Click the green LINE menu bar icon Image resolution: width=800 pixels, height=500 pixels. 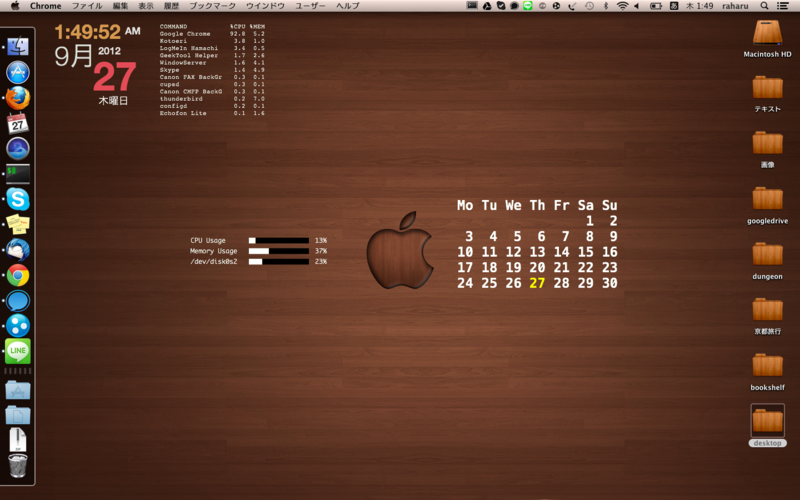click(528, 6)
